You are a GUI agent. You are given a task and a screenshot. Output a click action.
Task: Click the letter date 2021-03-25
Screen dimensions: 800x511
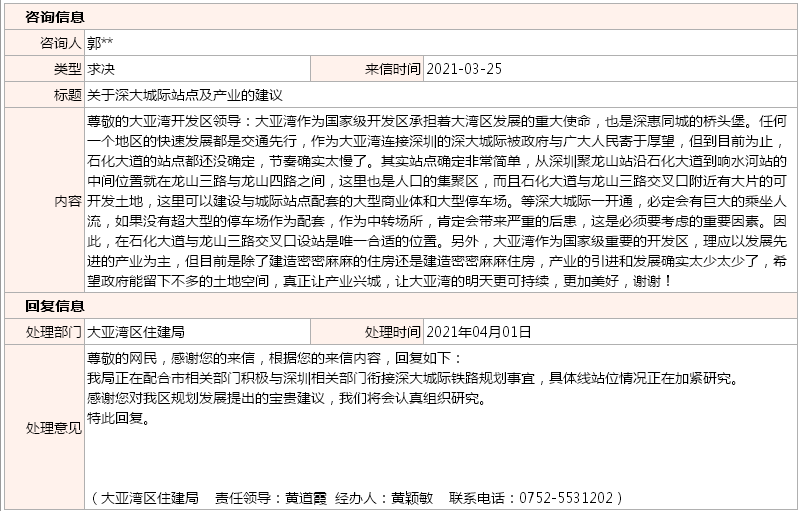(x=464, y=70)
